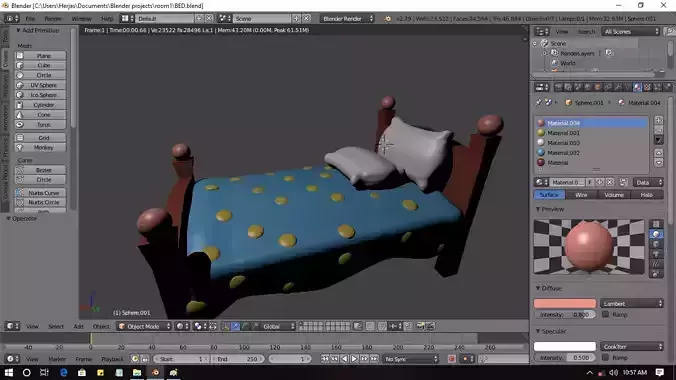Select Material.003 slot
Viewport: 676px width, 380px height.
592,143
